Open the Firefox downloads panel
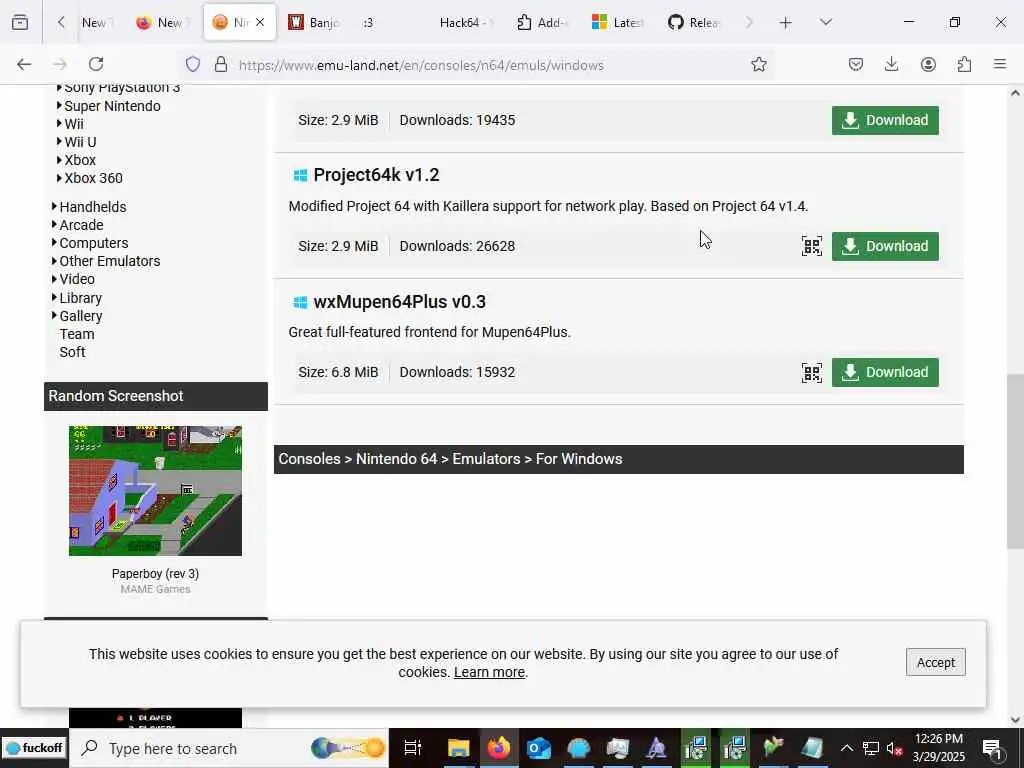This screenshot has height=768, width=1024. pyautogui.click(x=891, y=64)
